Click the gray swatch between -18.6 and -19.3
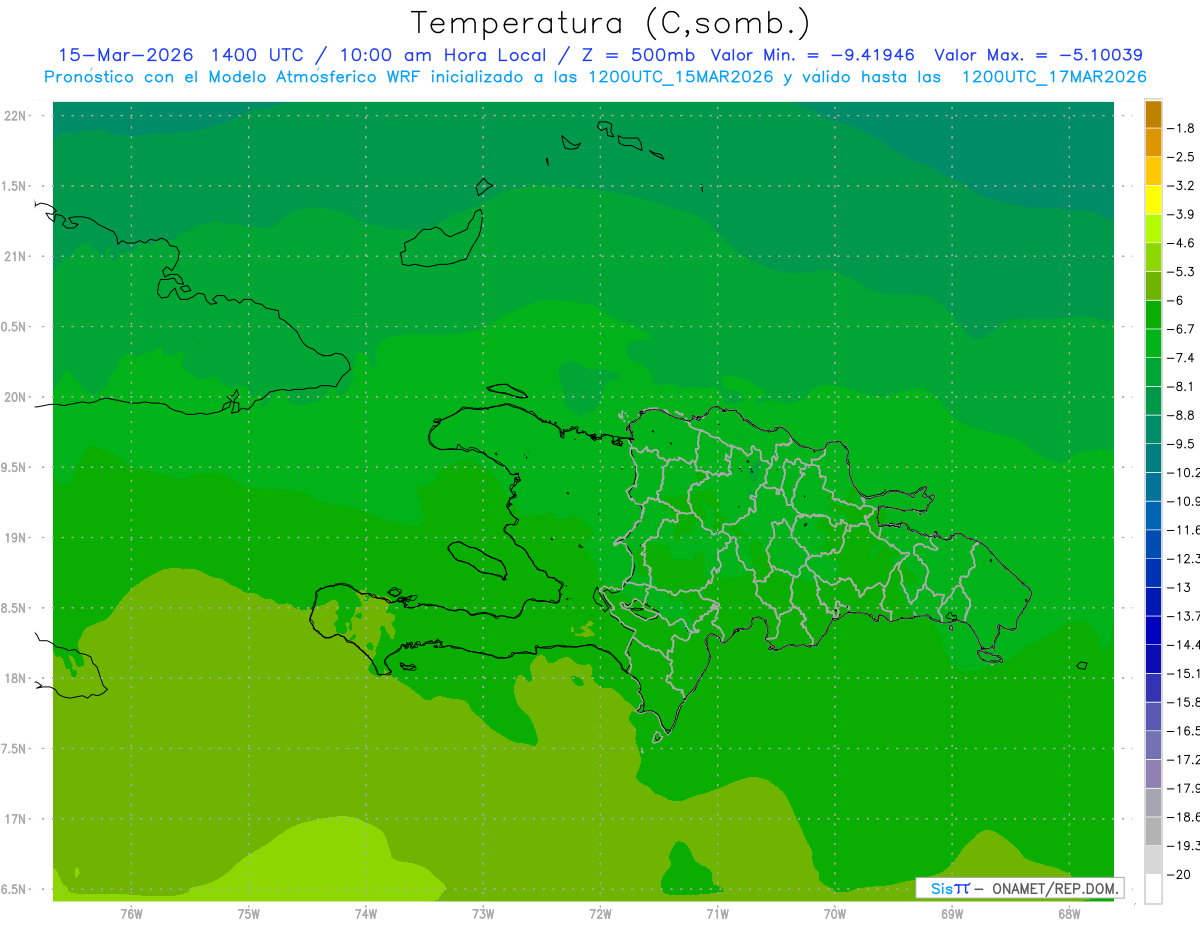 coord(1153,831)
